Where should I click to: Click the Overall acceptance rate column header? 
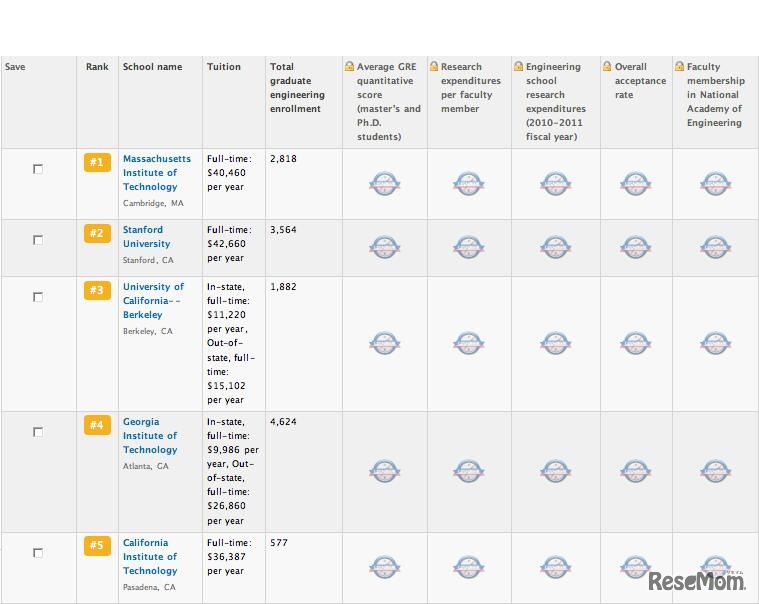[x=640, y=81]
